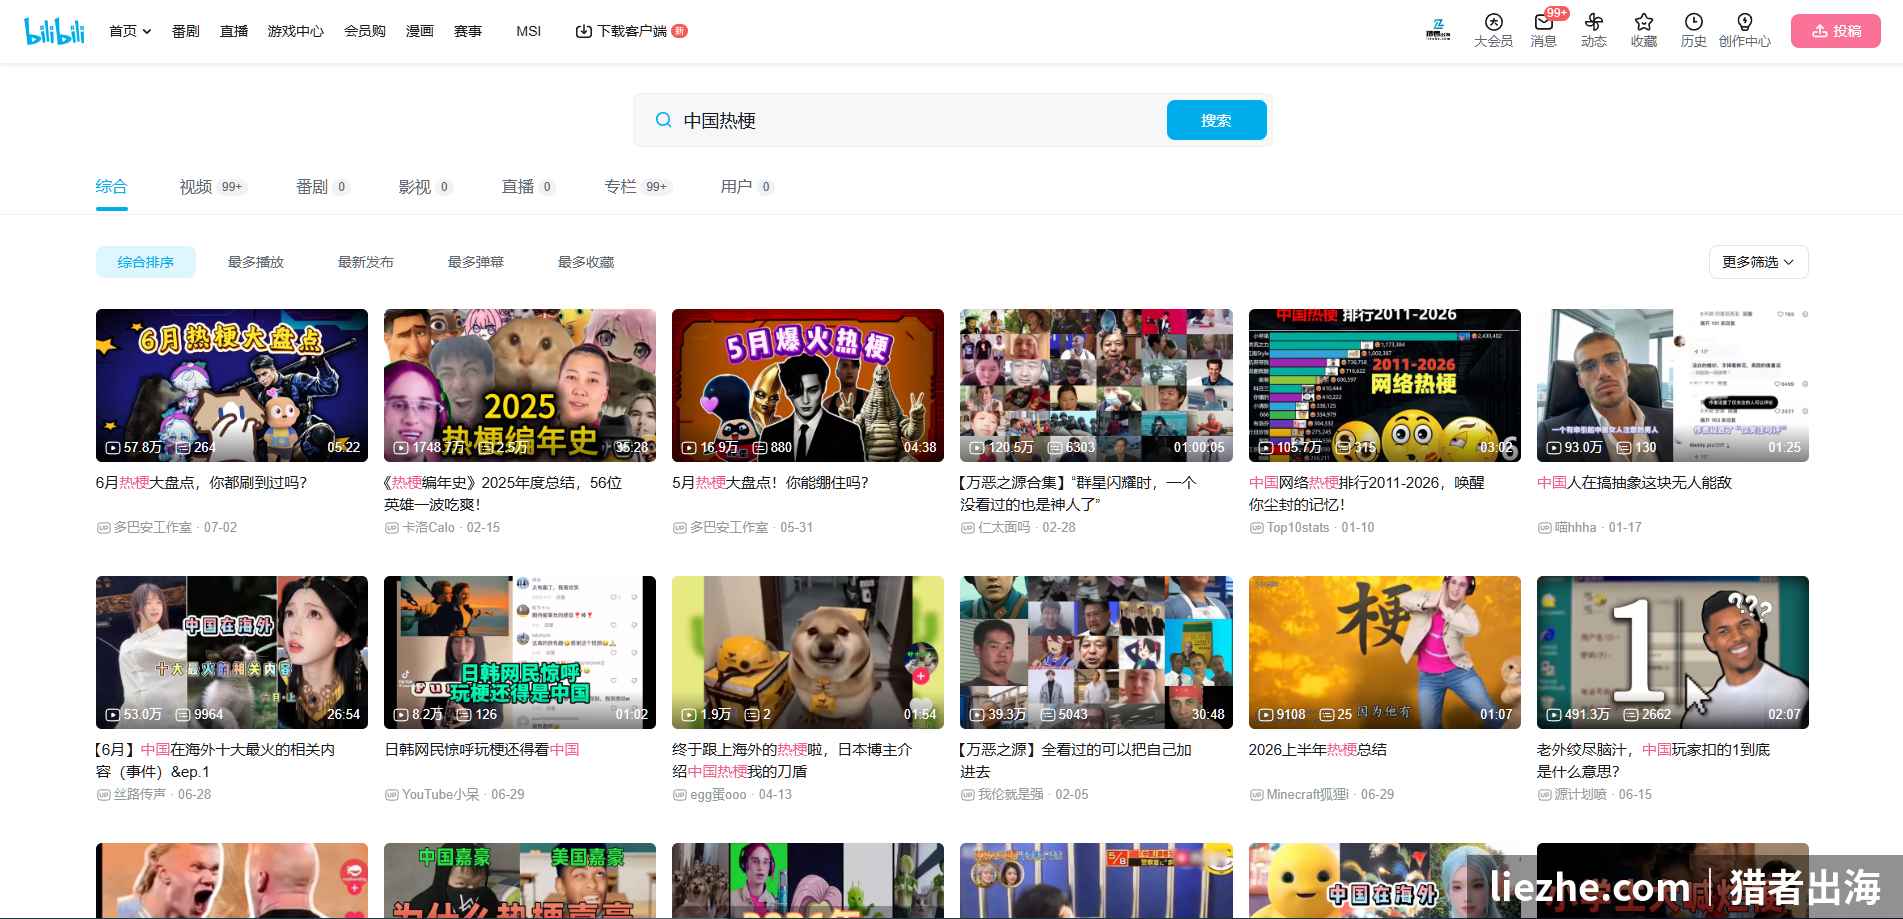Switch to the 用户 results tab
This screenshot has width=1903, height=919.
pyautogui.click(x=747, y=187)
